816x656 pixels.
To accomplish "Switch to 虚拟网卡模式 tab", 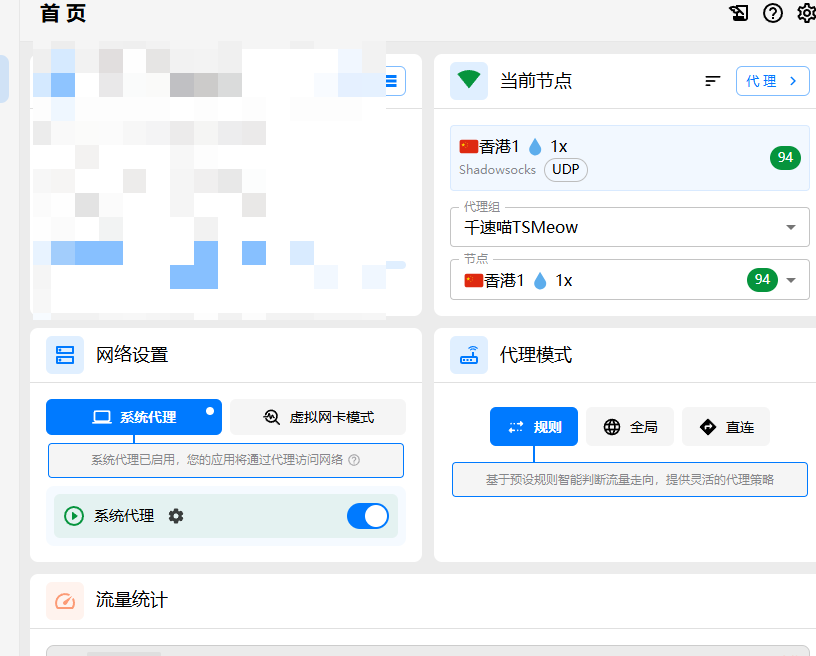I will point(318,417).
